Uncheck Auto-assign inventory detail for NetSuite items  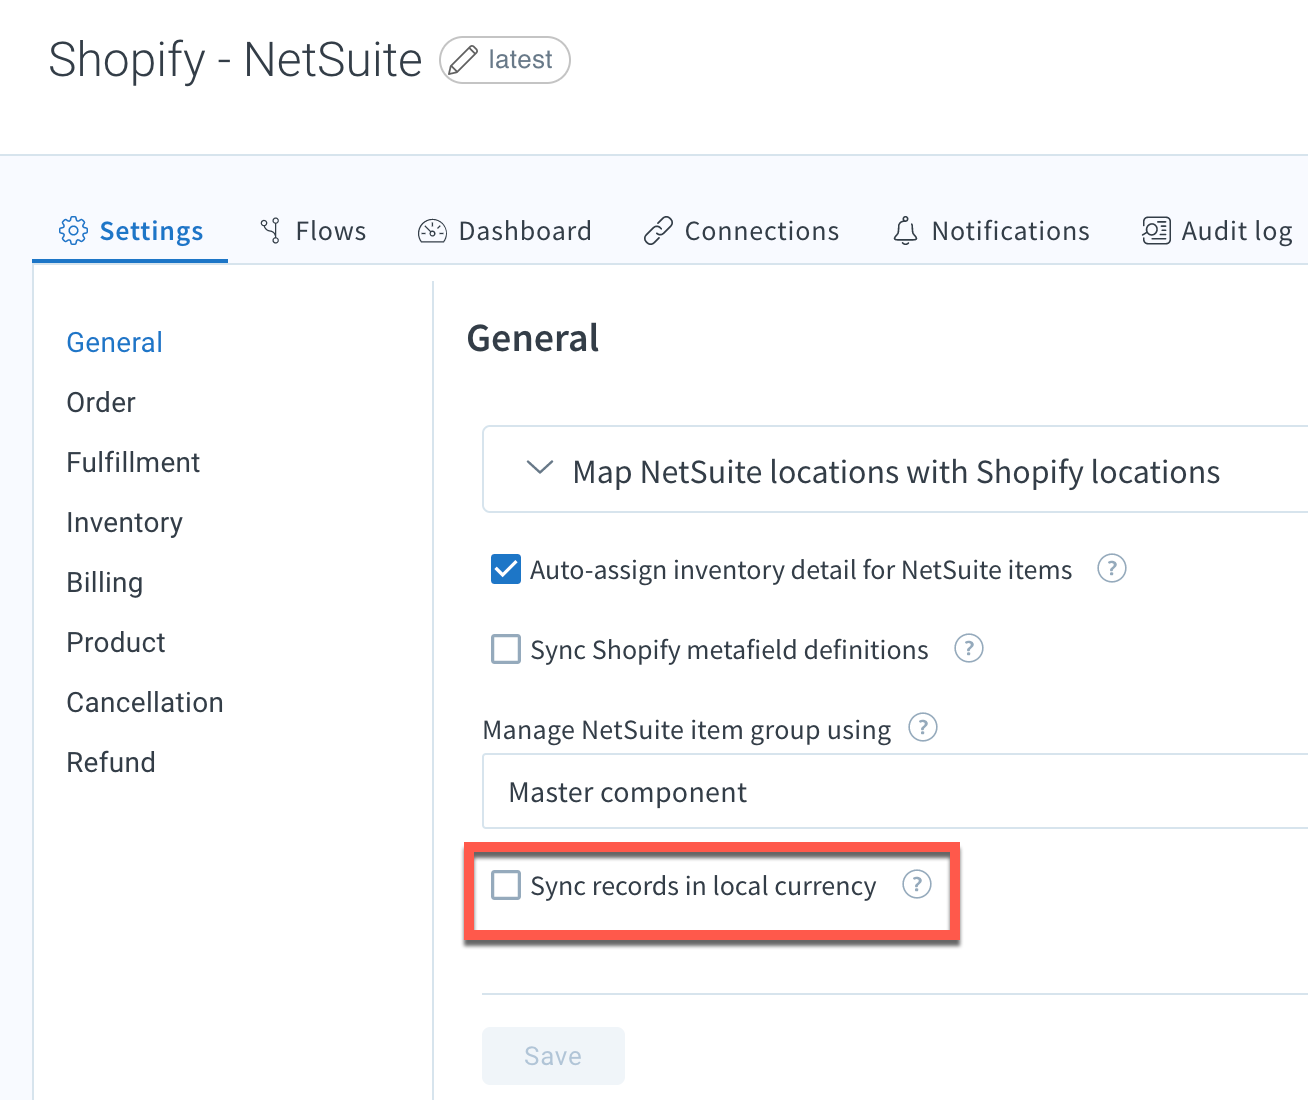click(506, 569)
